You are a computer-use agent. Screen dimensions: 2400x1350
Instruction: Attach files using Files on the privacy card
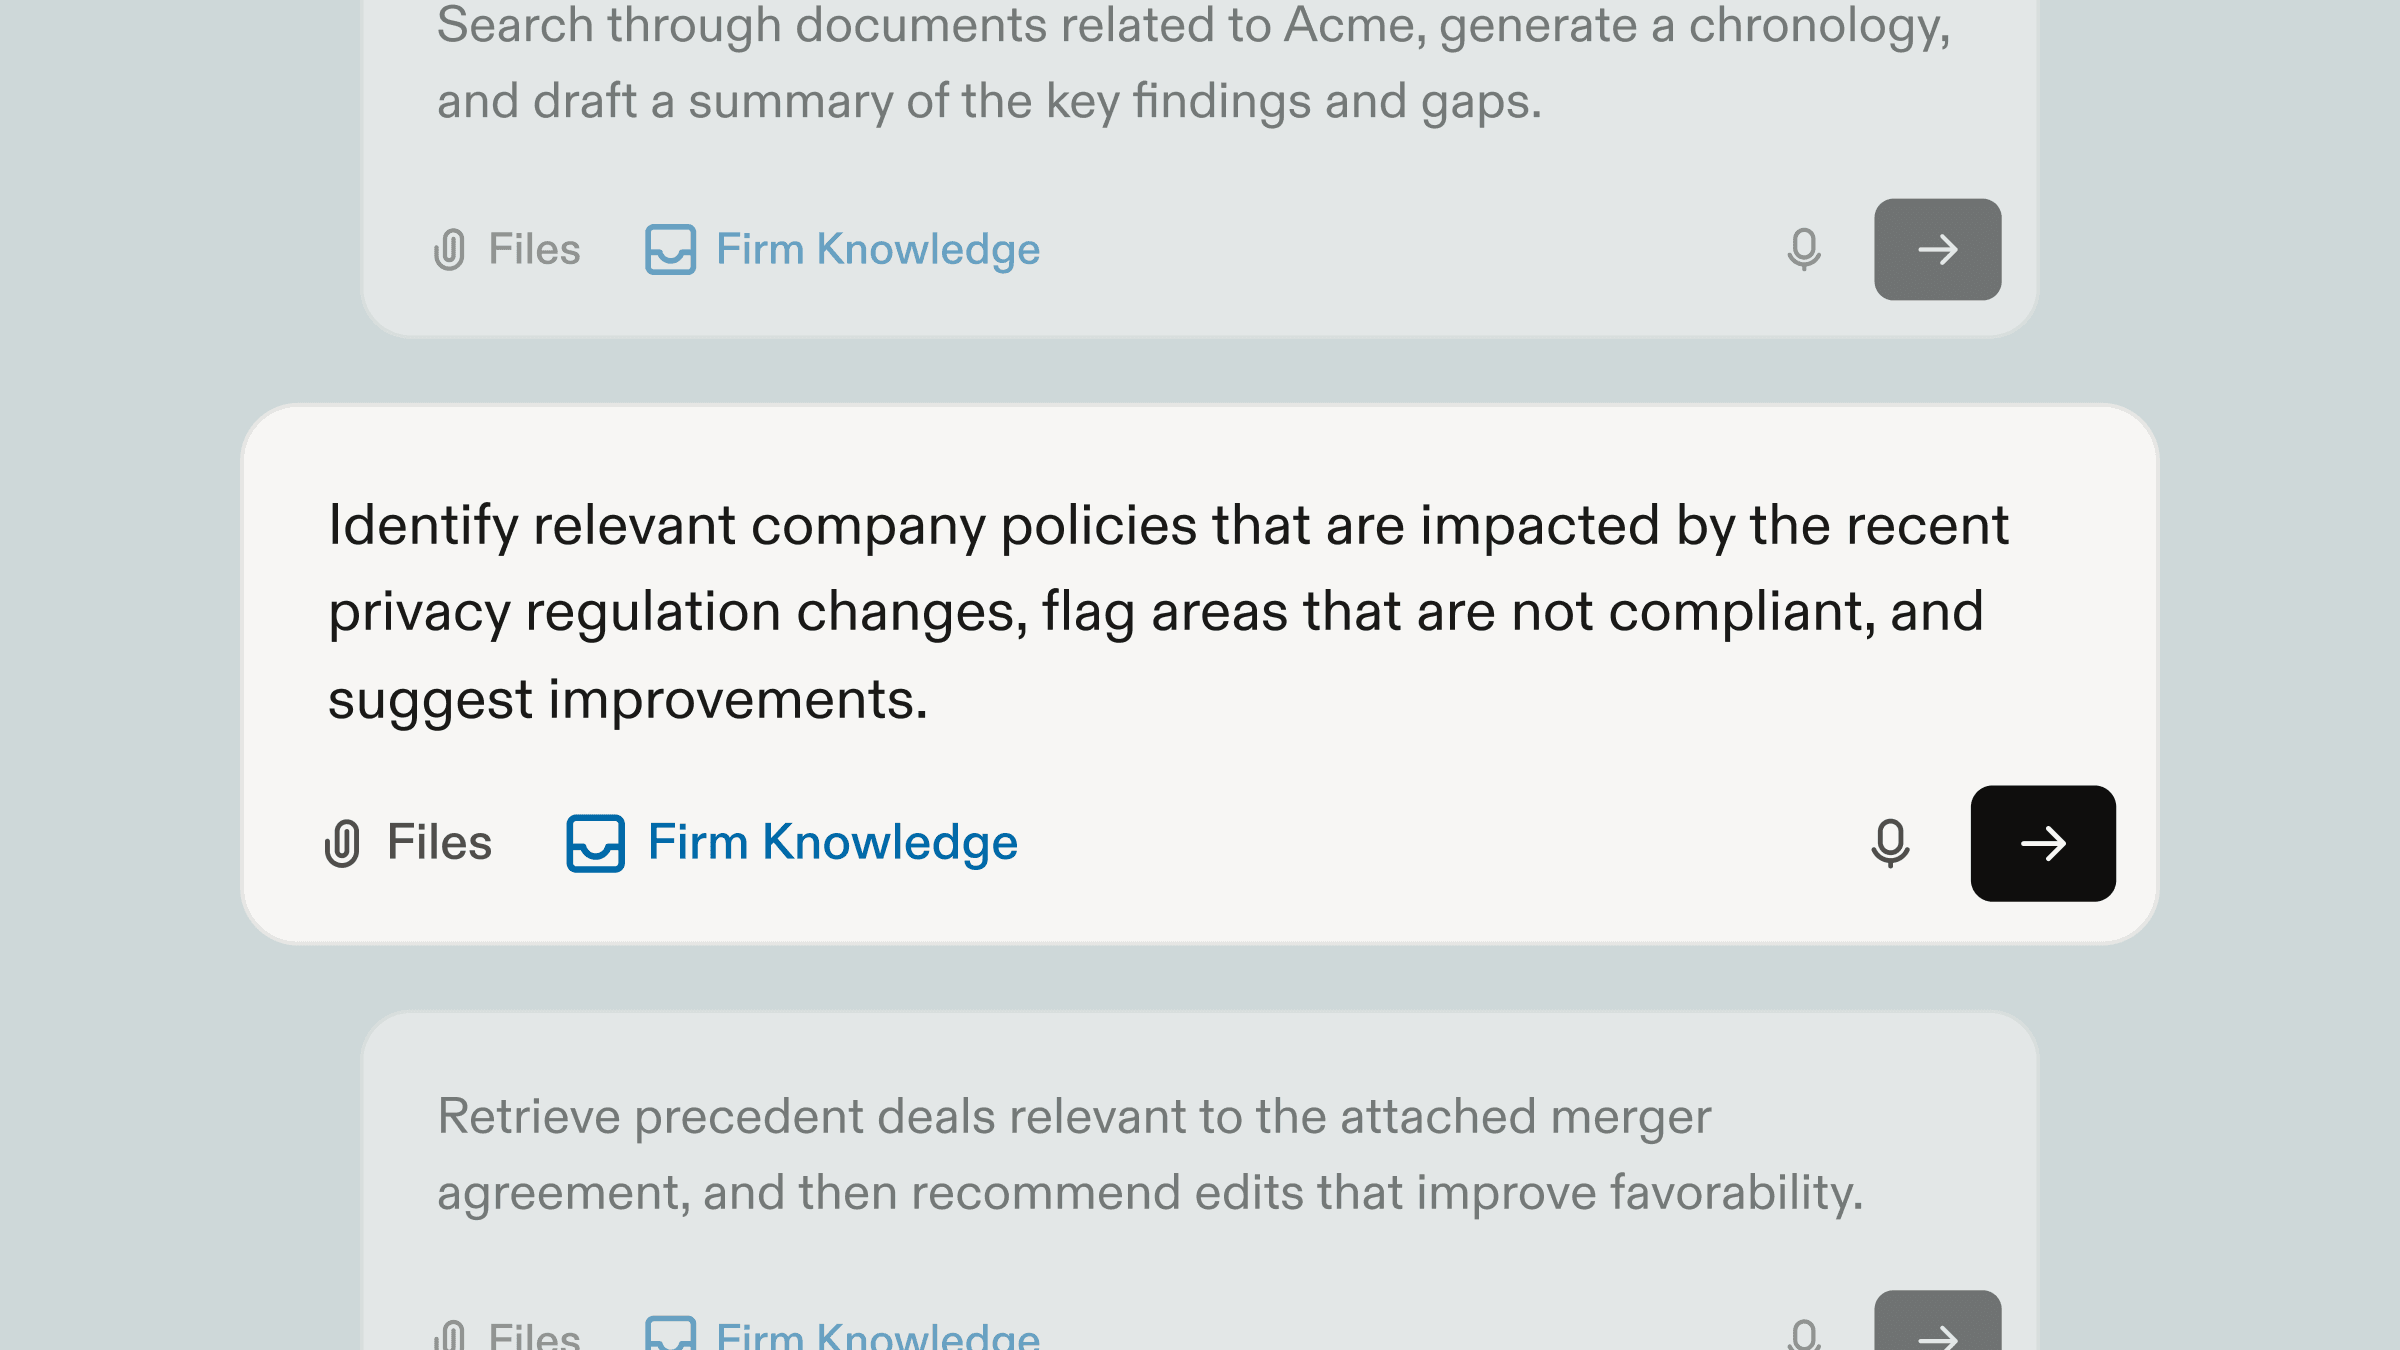[x=438, y=841]
